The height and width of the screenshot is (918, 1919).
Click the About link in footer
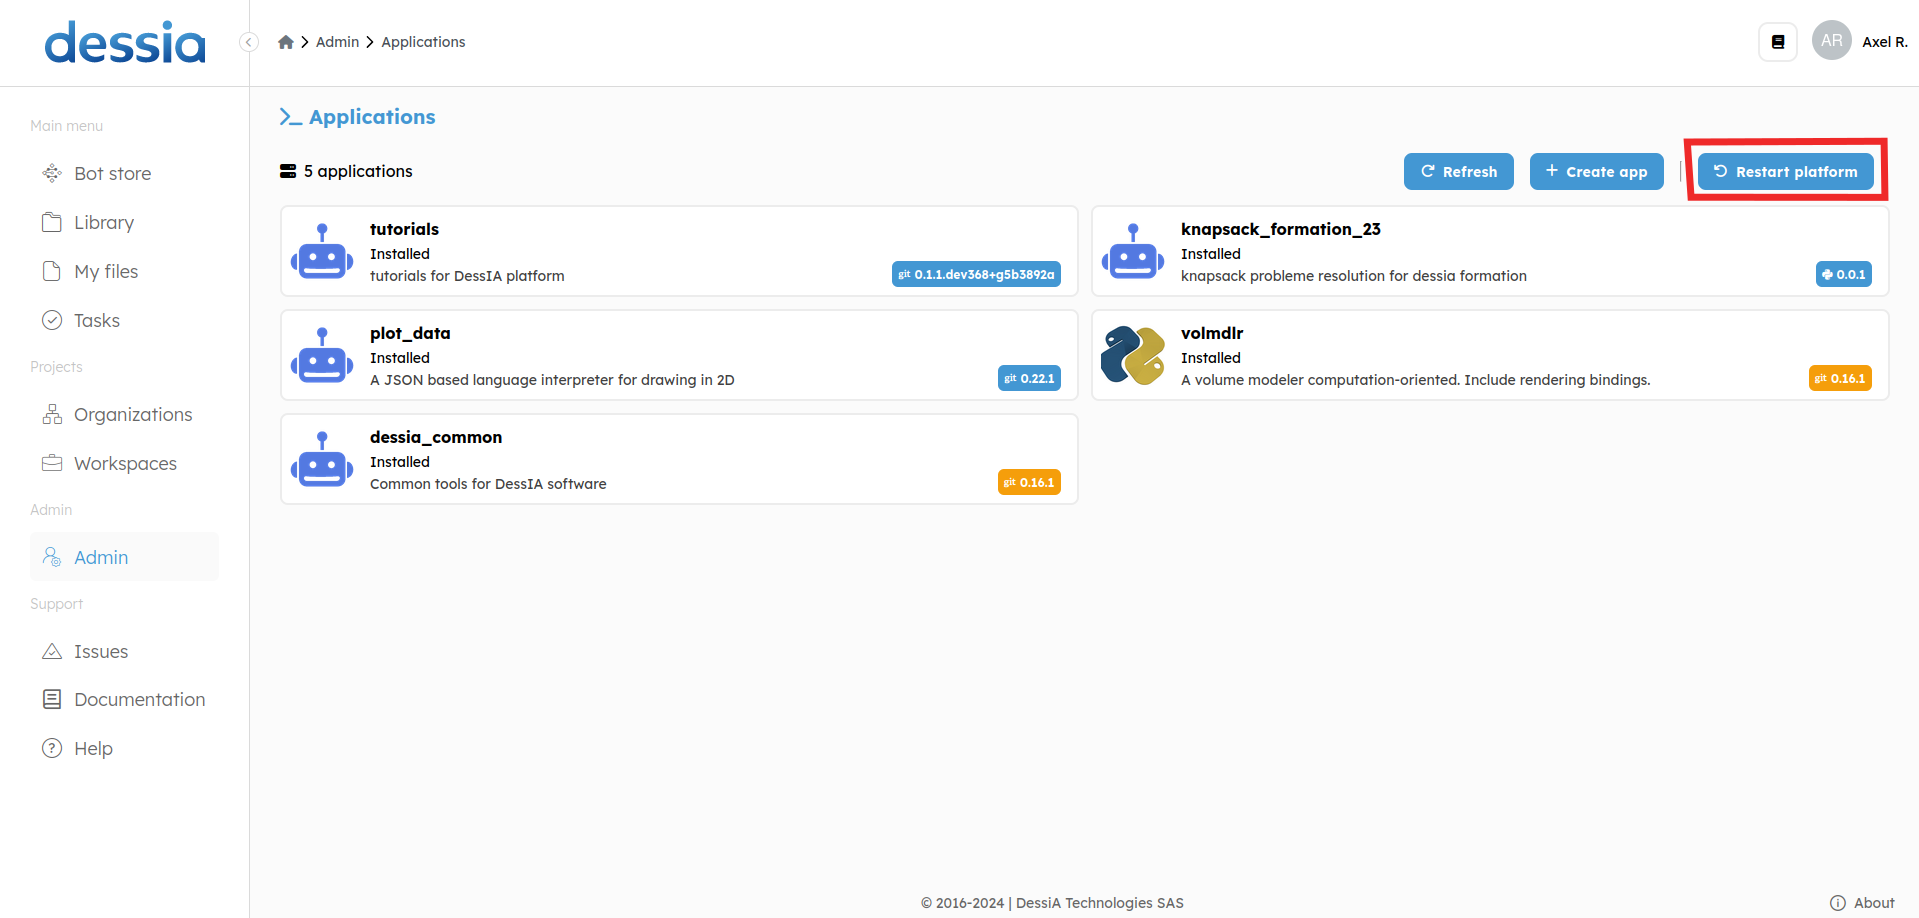coord(1874,903)
